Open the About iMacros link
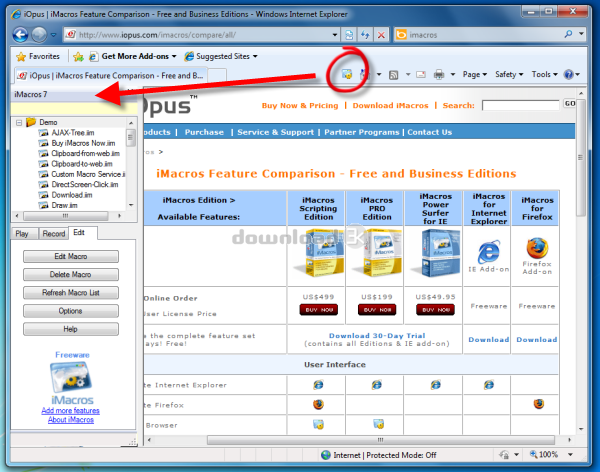Image resolution: width=600 pixels, height=472 pixels. tap(71, 420)
